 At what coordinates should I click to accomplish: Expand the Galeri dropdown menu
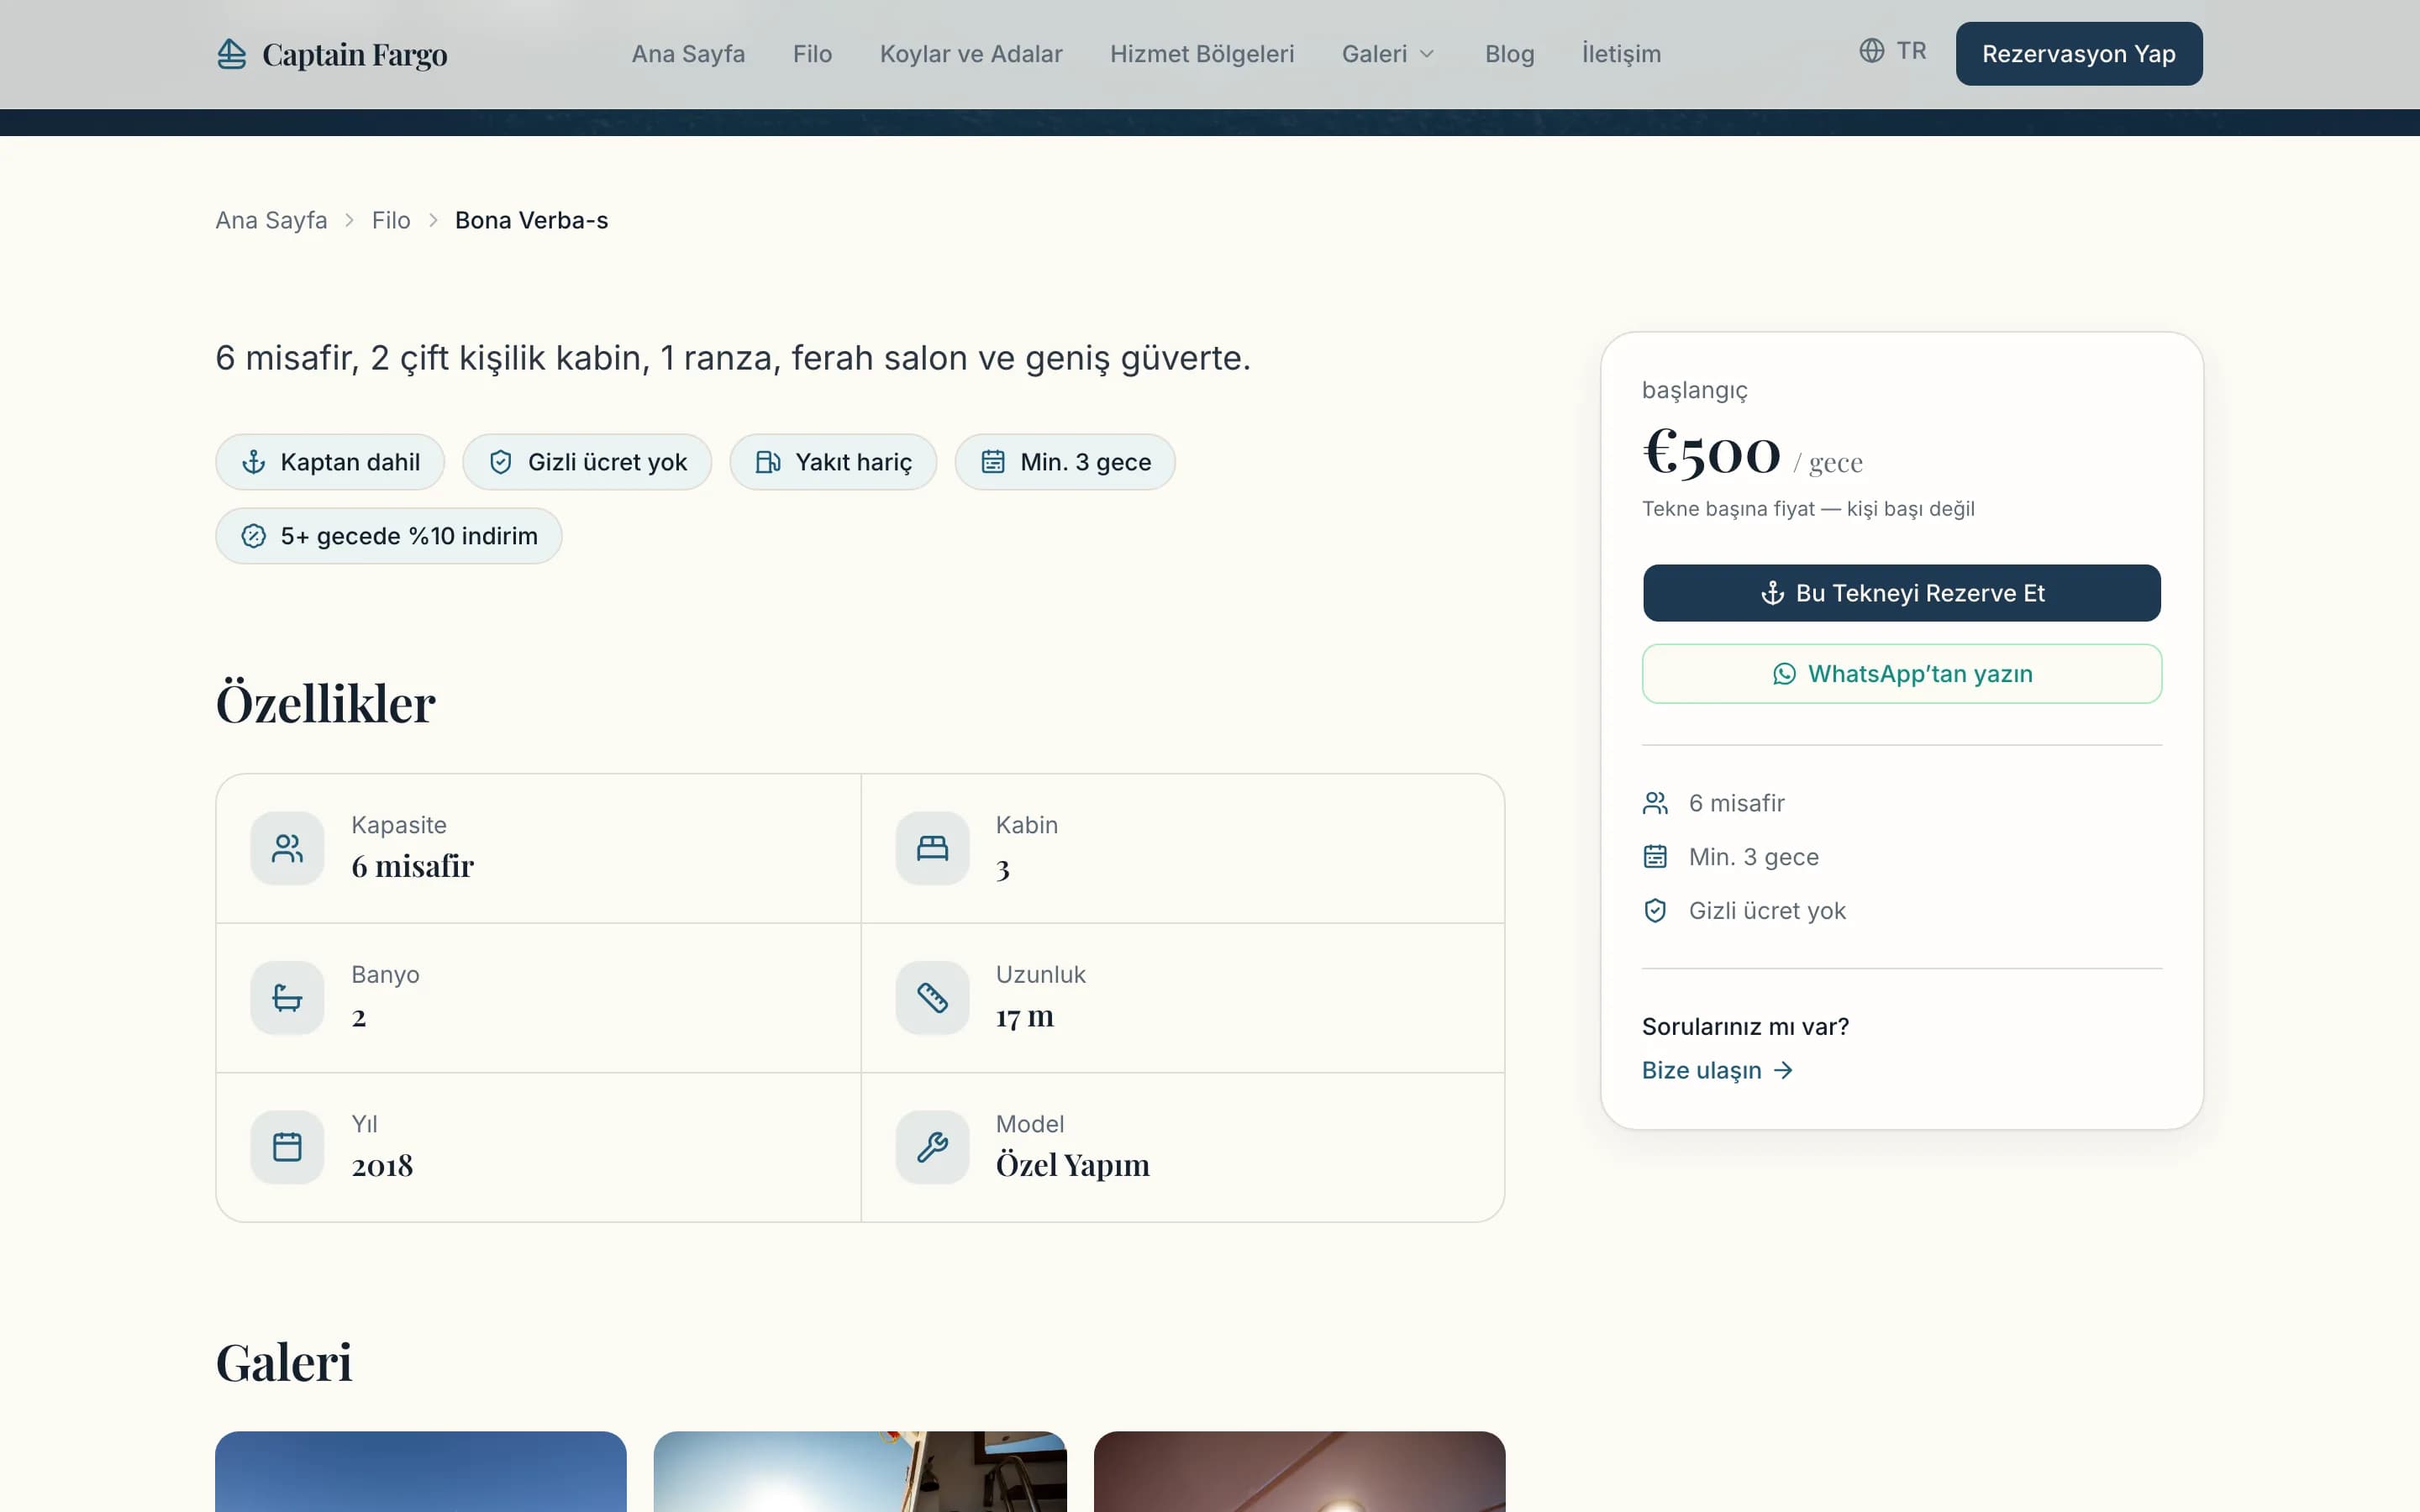(1388, 54)
